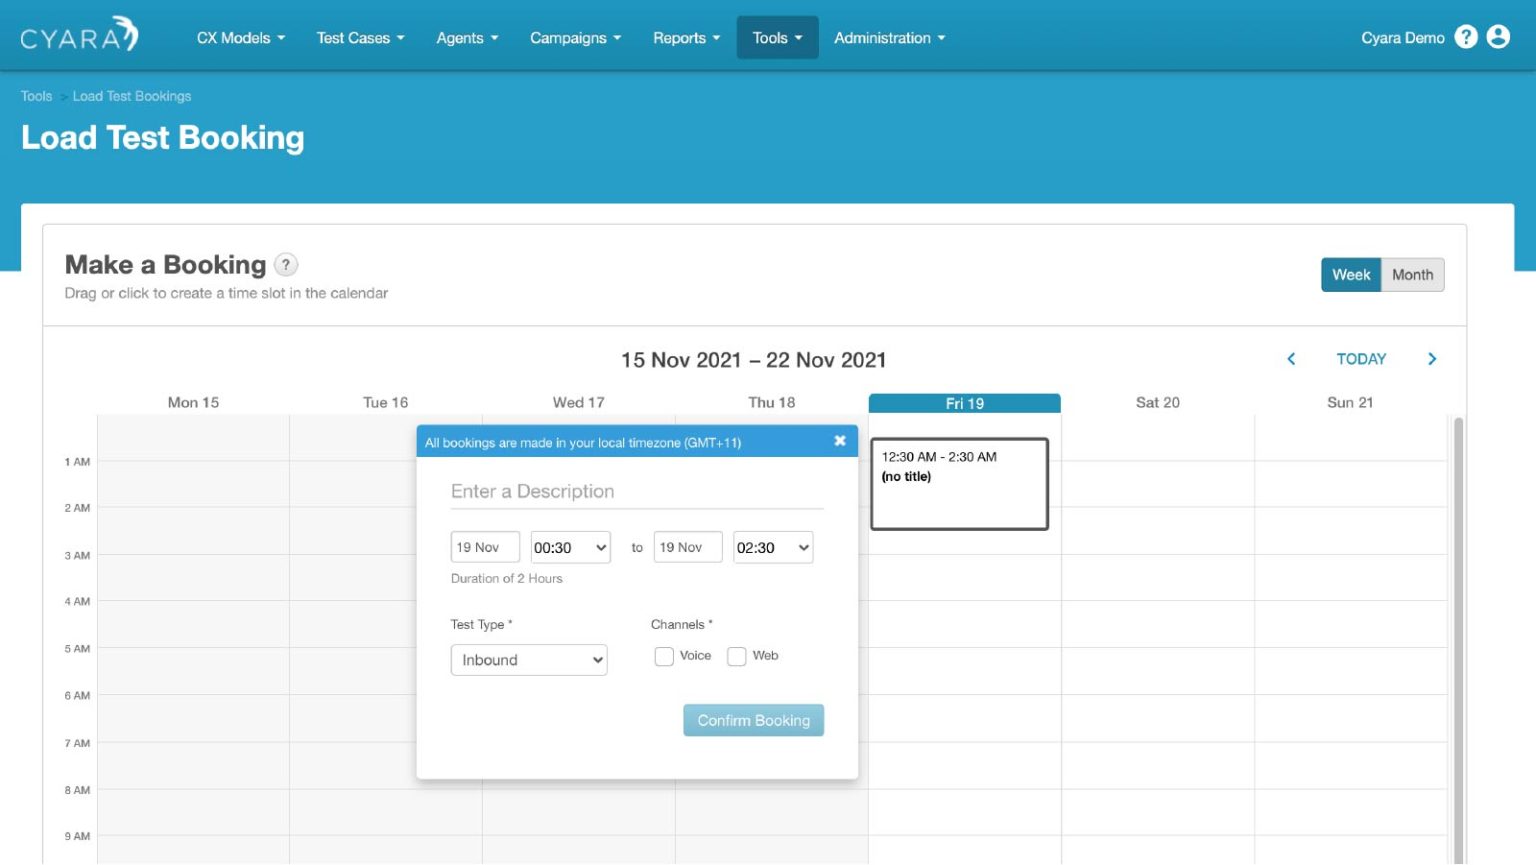
Task: Go to the previous week with the left chevron
Action: [1291, 358]
